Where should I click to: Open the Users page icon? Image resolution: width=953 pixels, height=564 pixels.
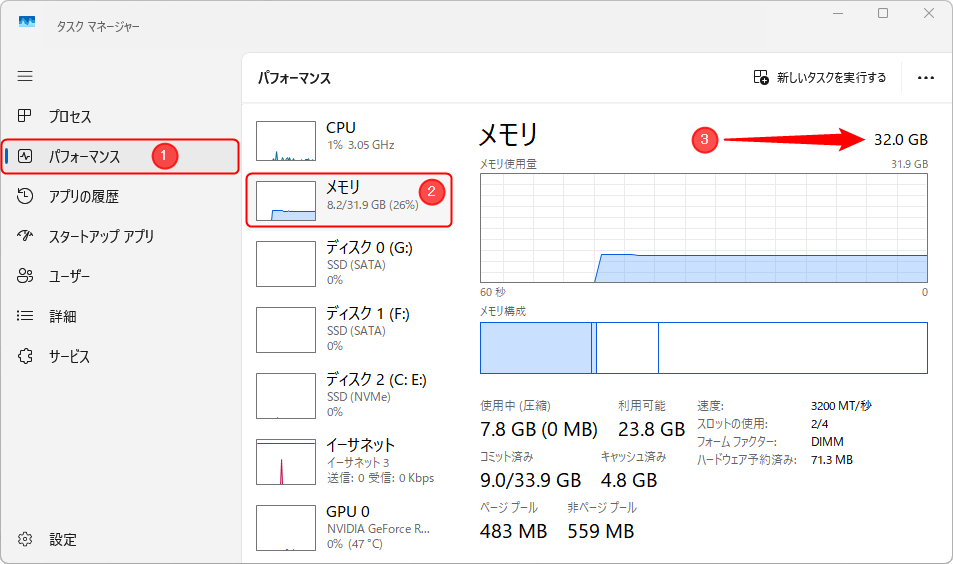(26, 277)
